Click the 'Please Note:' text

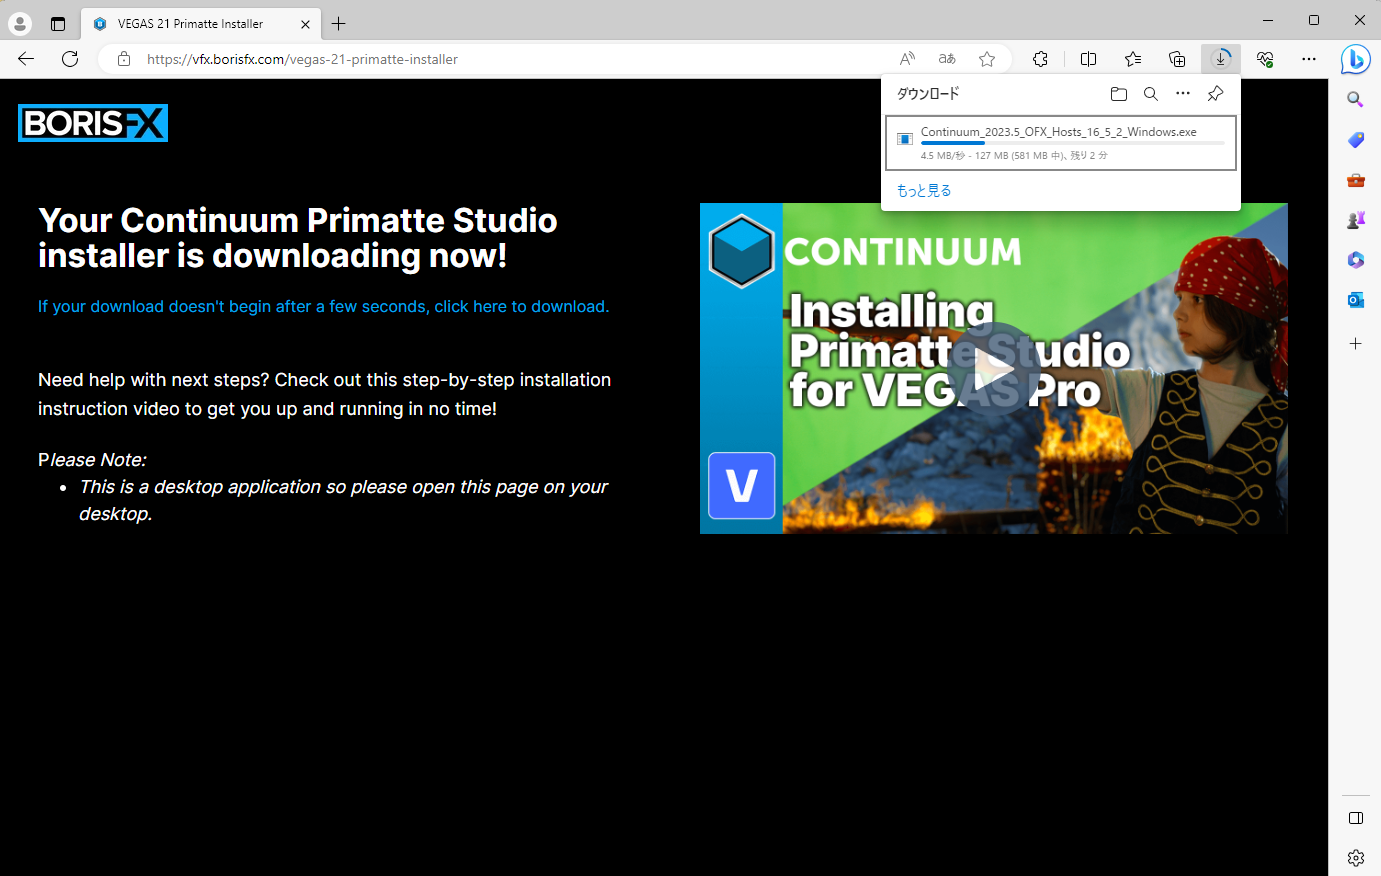pos(92,460)
